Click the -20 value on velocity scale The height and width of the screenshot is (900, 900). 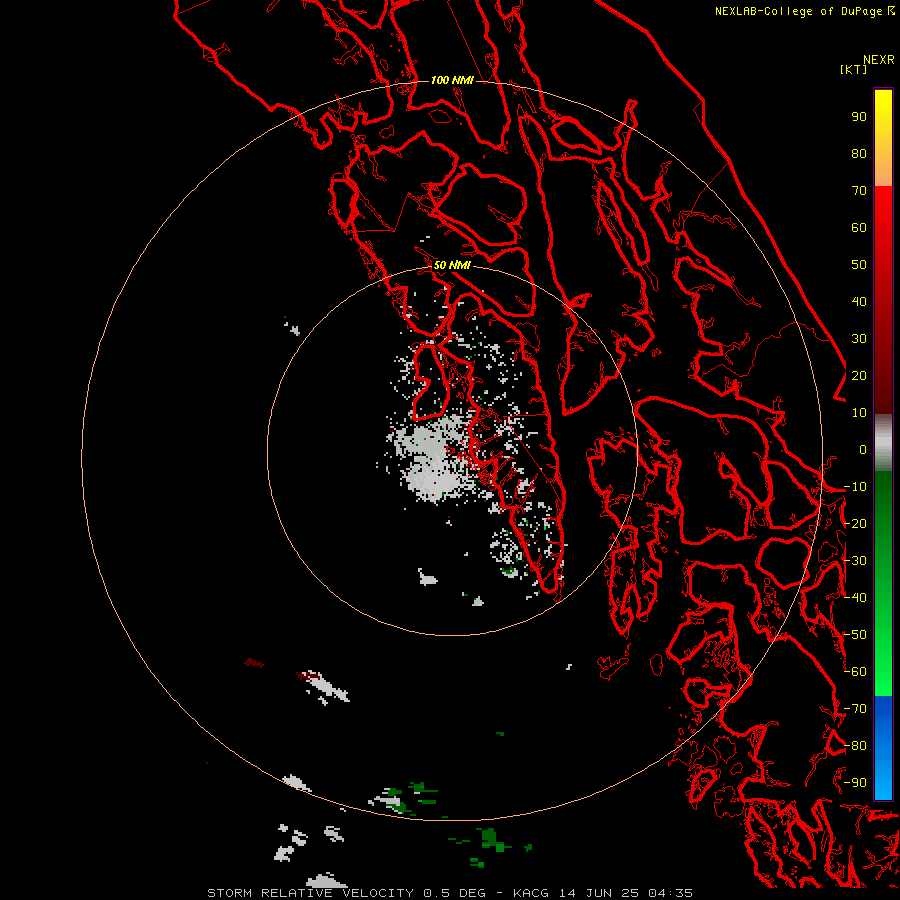click(855, 524)
